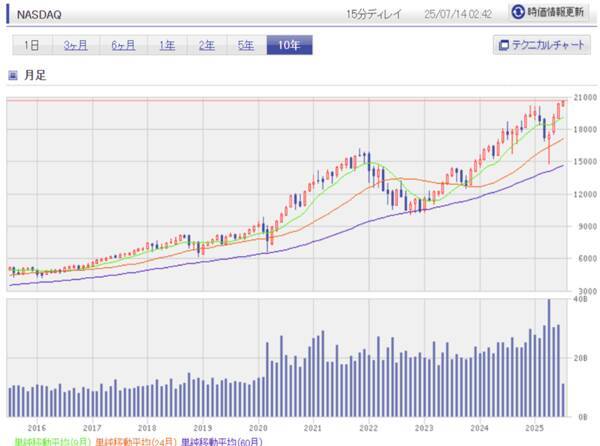Click the window icon on テクニカルチャート button
Image resolution: width=600 pixels, height=446 pixels.
pyautogui.click(x=504, y=45)
